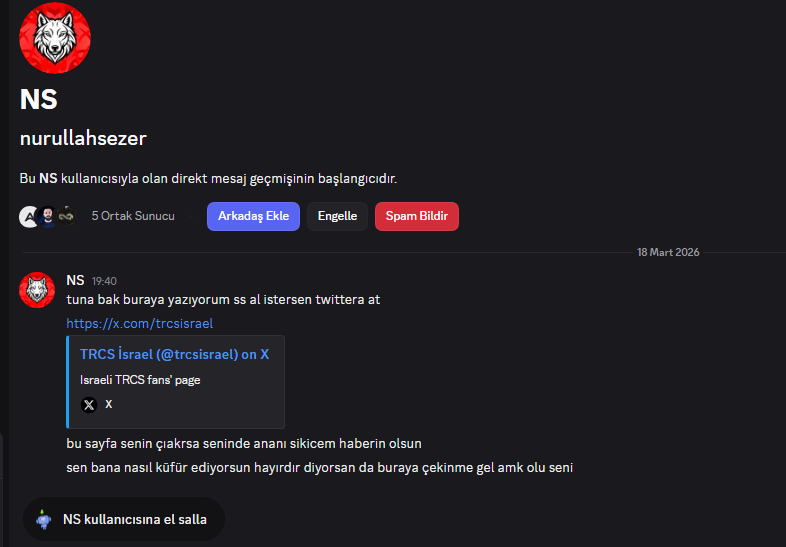This screenshot has width=786, height=547.
Task: Click the waving bot icon
Action: (44, 519)
